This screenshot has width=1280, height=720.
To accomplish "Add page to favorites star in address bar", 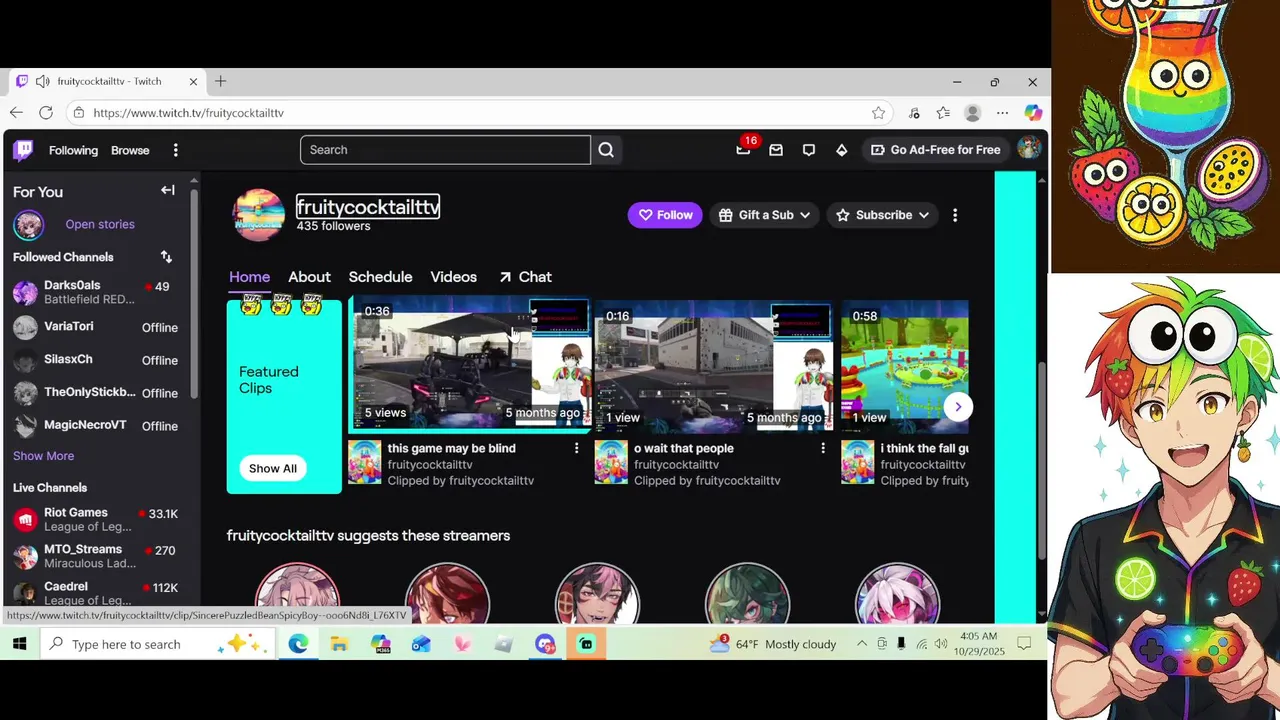I will tap(878, 113).
